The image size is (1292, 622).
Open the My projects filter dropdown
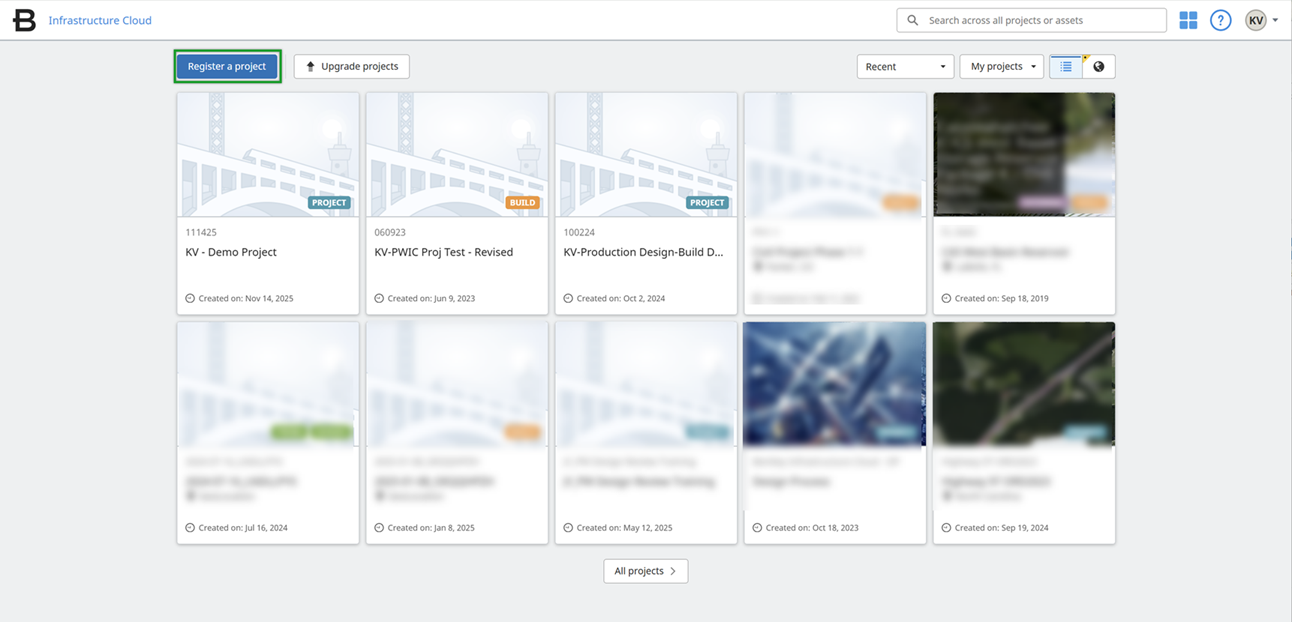(x=1001, y=66)
